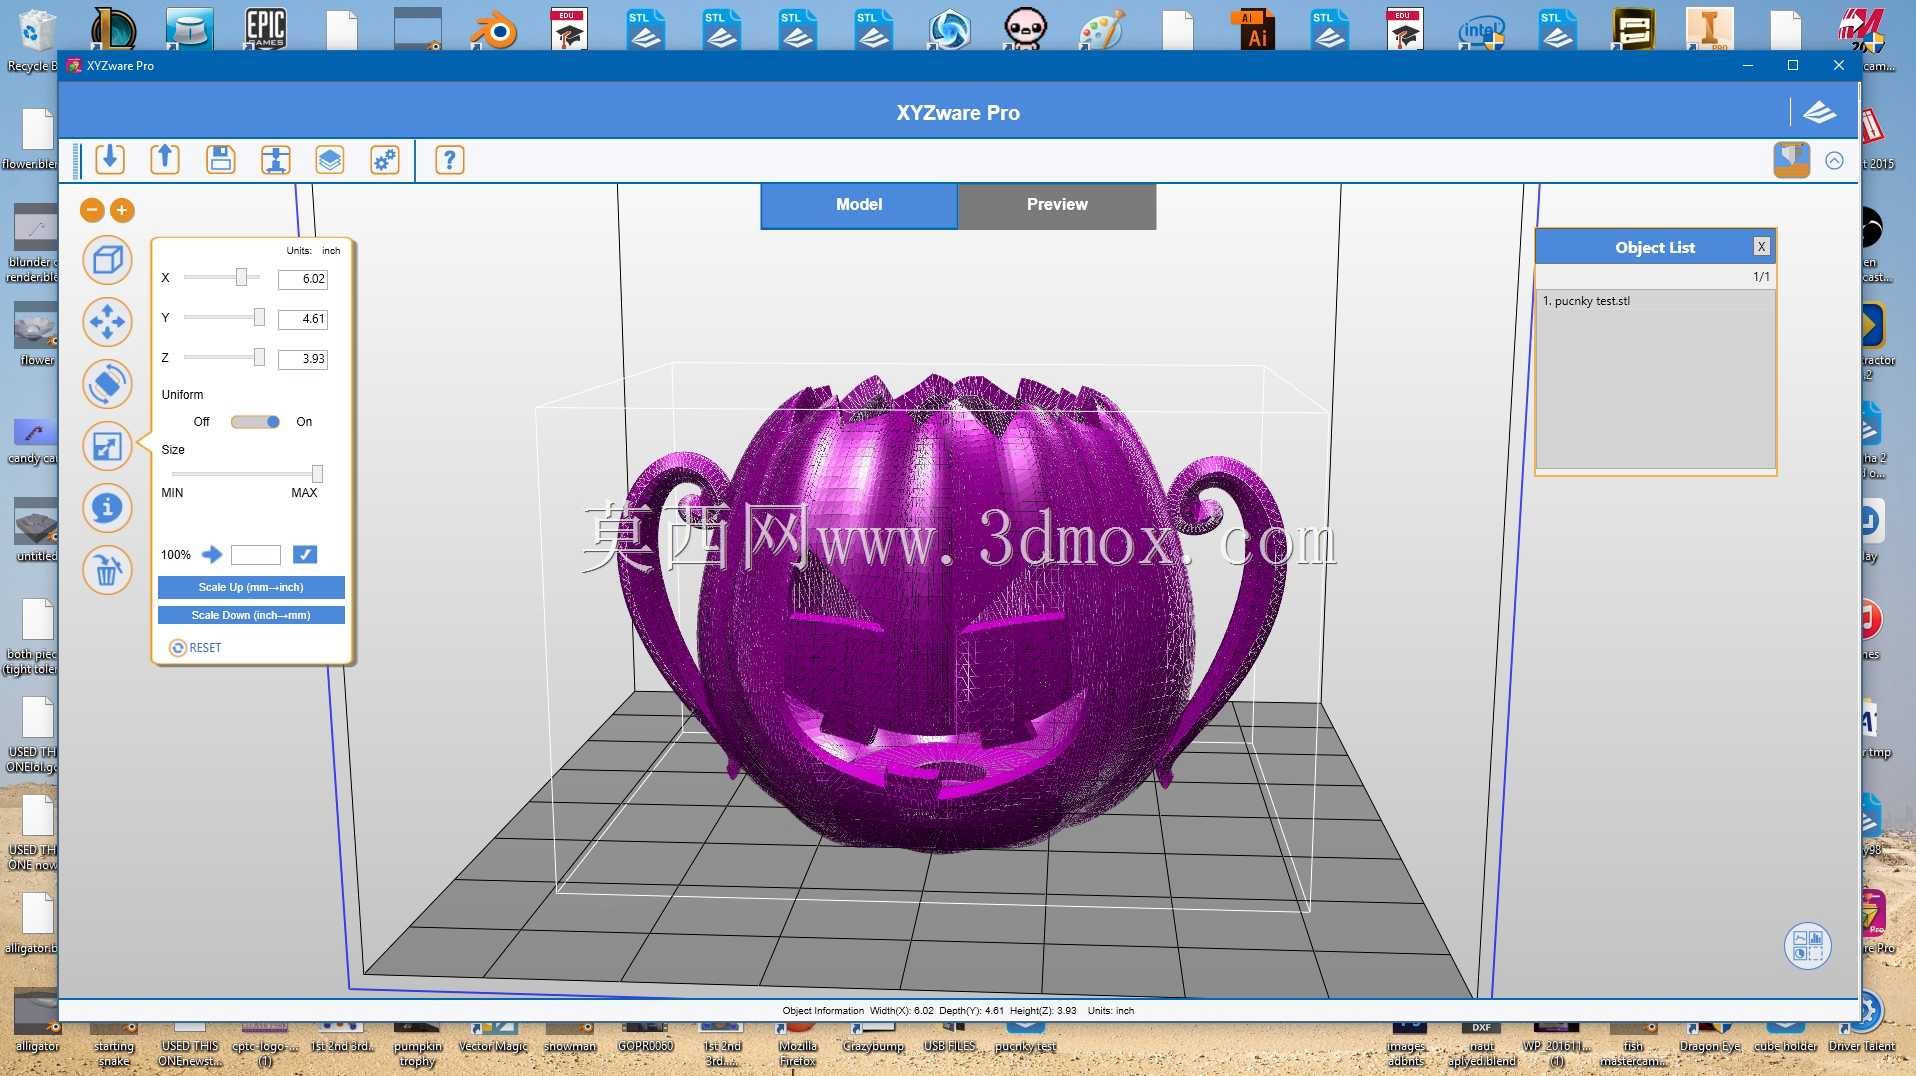Click the orange printer monitor icon
Screen dimensions: 1916x1076
[x=1791, y=160]
